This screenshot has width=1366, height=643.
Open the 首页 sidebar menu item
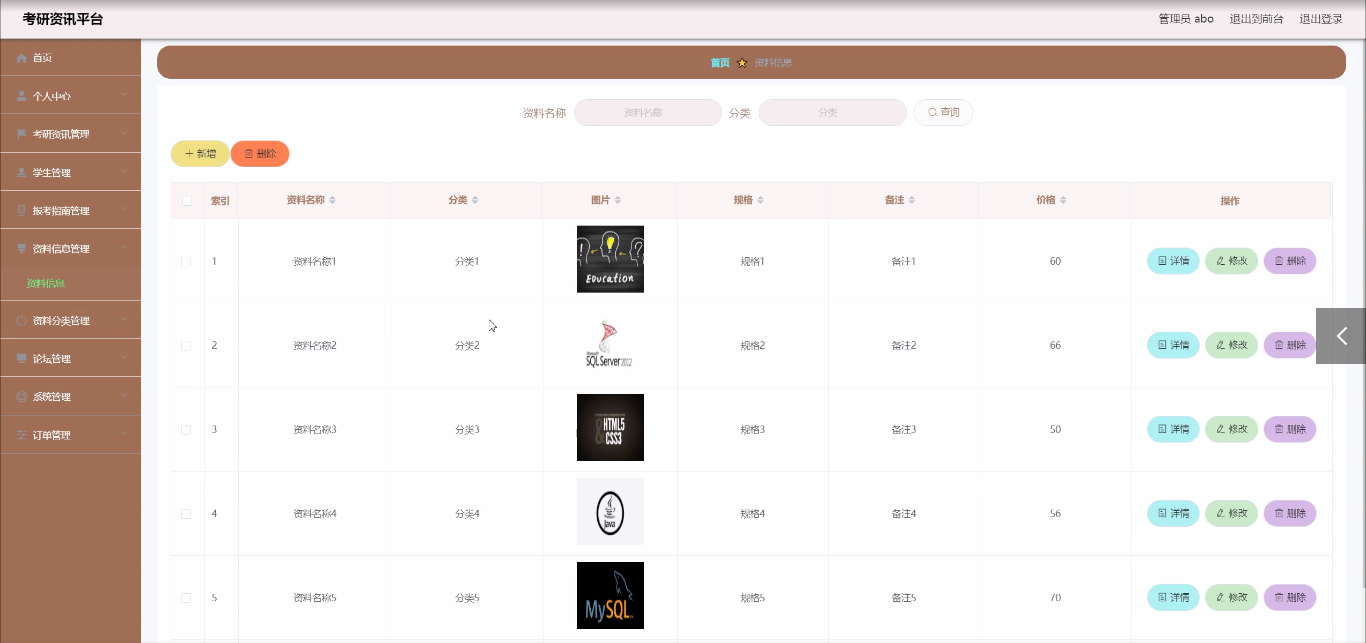tap(70, 58)
